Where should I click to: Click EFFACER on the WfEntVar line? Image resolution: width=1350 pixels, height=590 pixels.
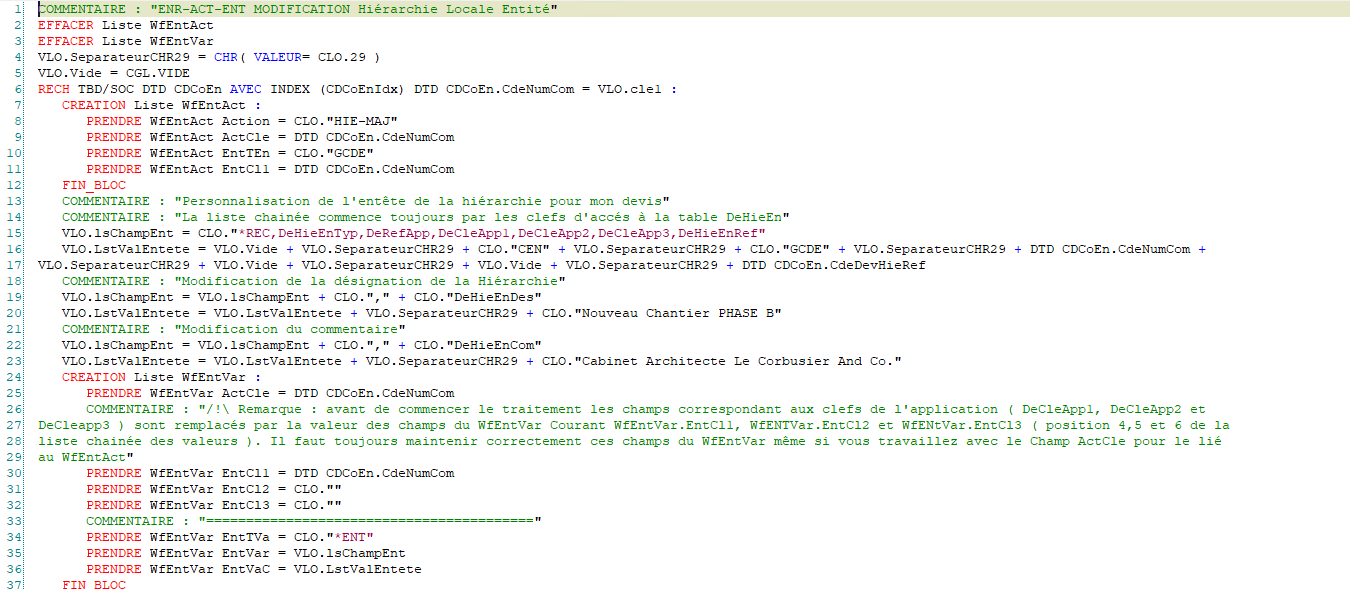tap(66, 41)
